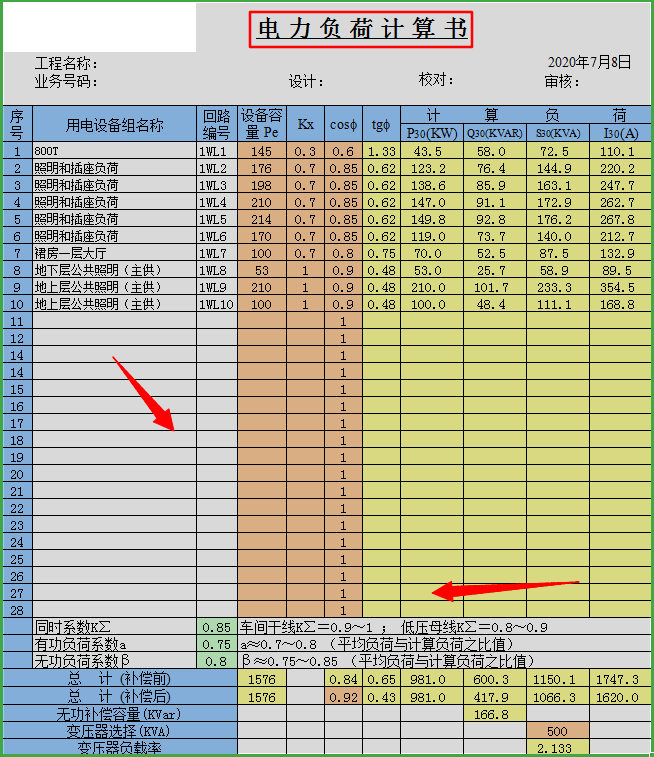Select circuit number cell 1WL1
Viewport: 654px width, 757px height.
pyautogui.click(x=217, y=151)
